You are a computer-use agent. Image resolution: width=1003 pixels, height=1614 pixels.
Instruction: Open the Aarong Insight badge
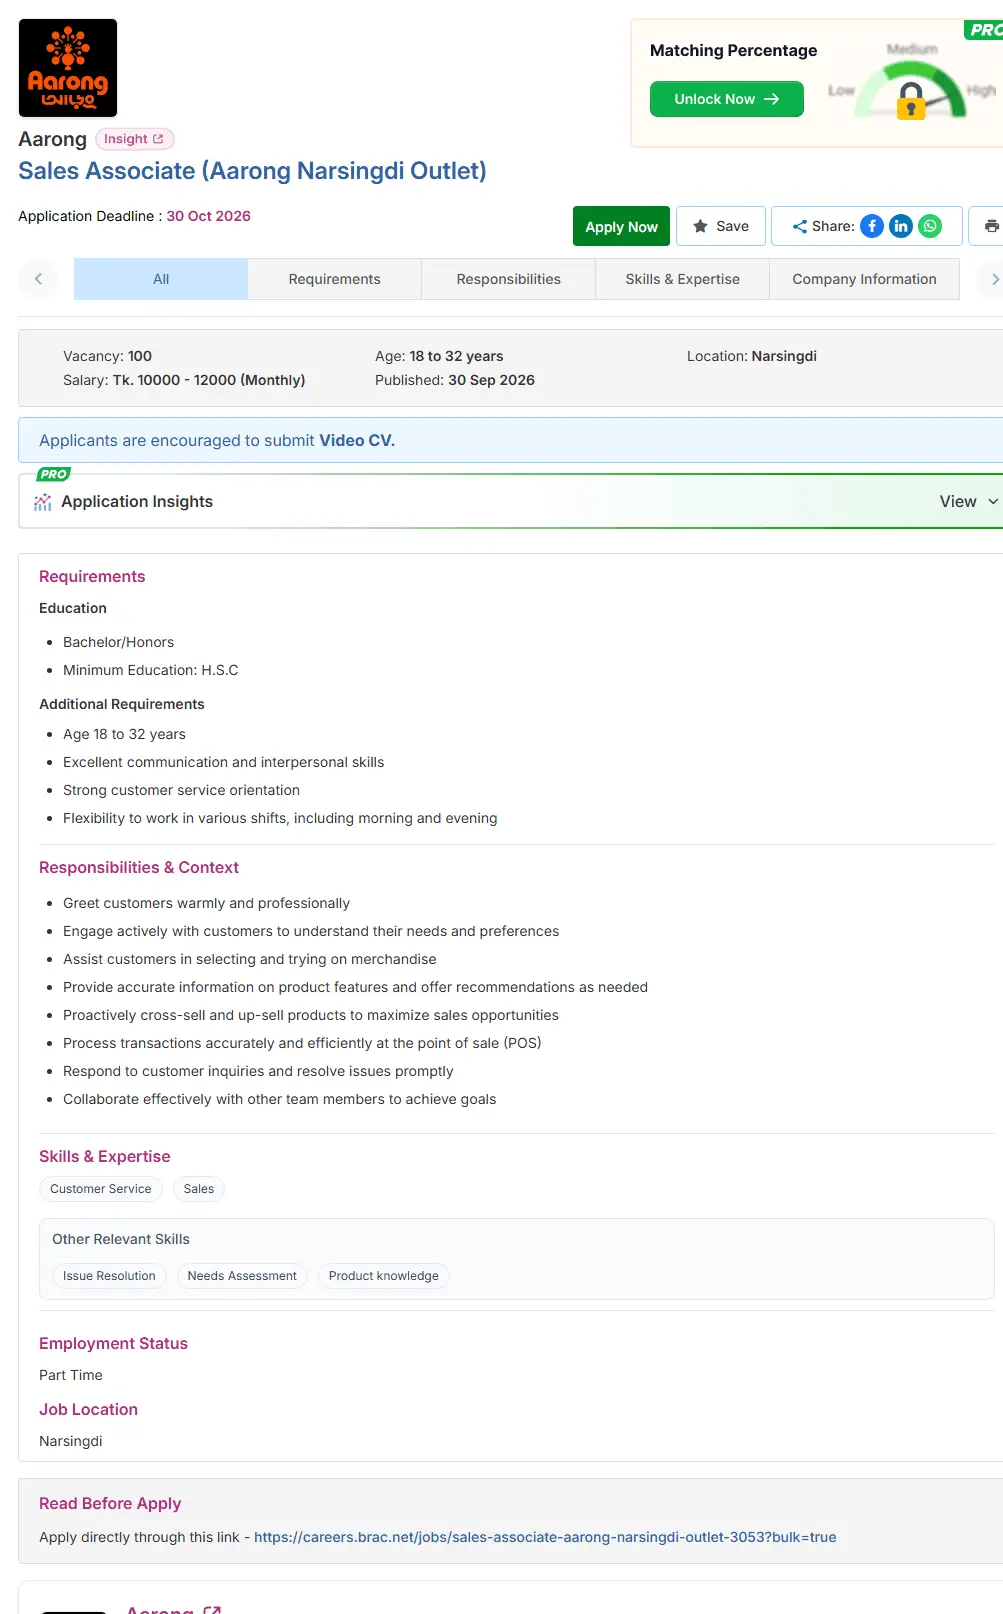click(135, 139)
